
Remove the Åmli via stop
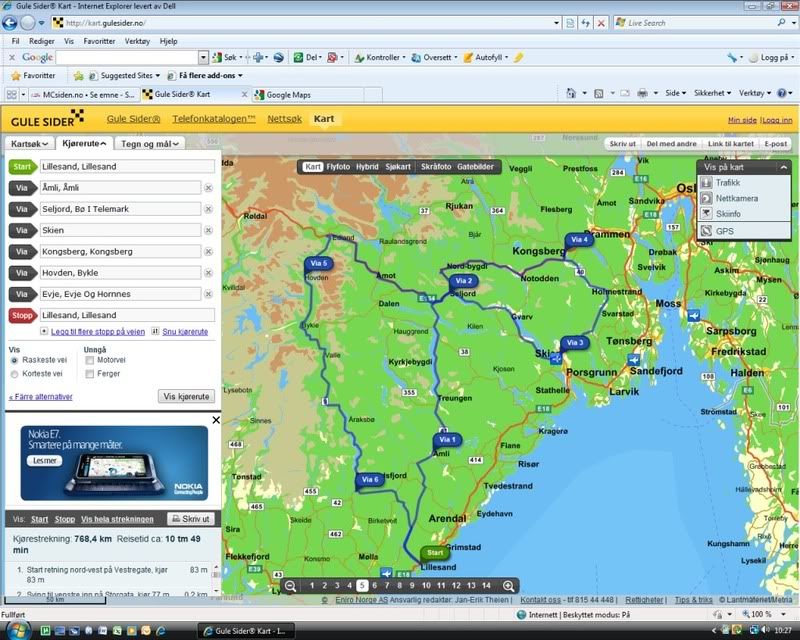click(x=209, y=188)
